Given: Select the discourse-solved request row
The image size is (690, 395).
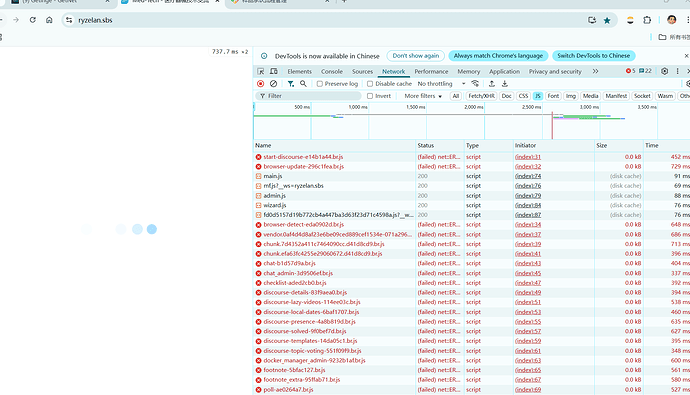Looking at the screenshot, I should coord(472,331).
